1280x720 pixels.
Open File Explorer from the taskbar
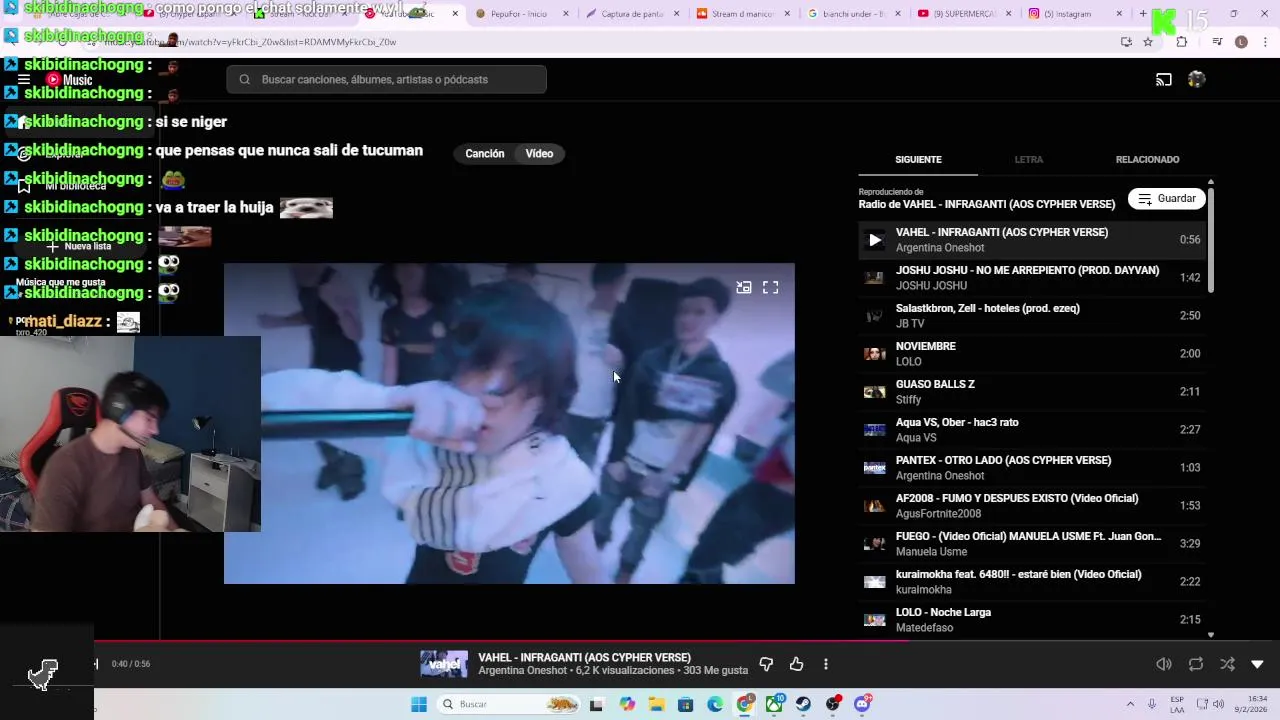[656, 704]
